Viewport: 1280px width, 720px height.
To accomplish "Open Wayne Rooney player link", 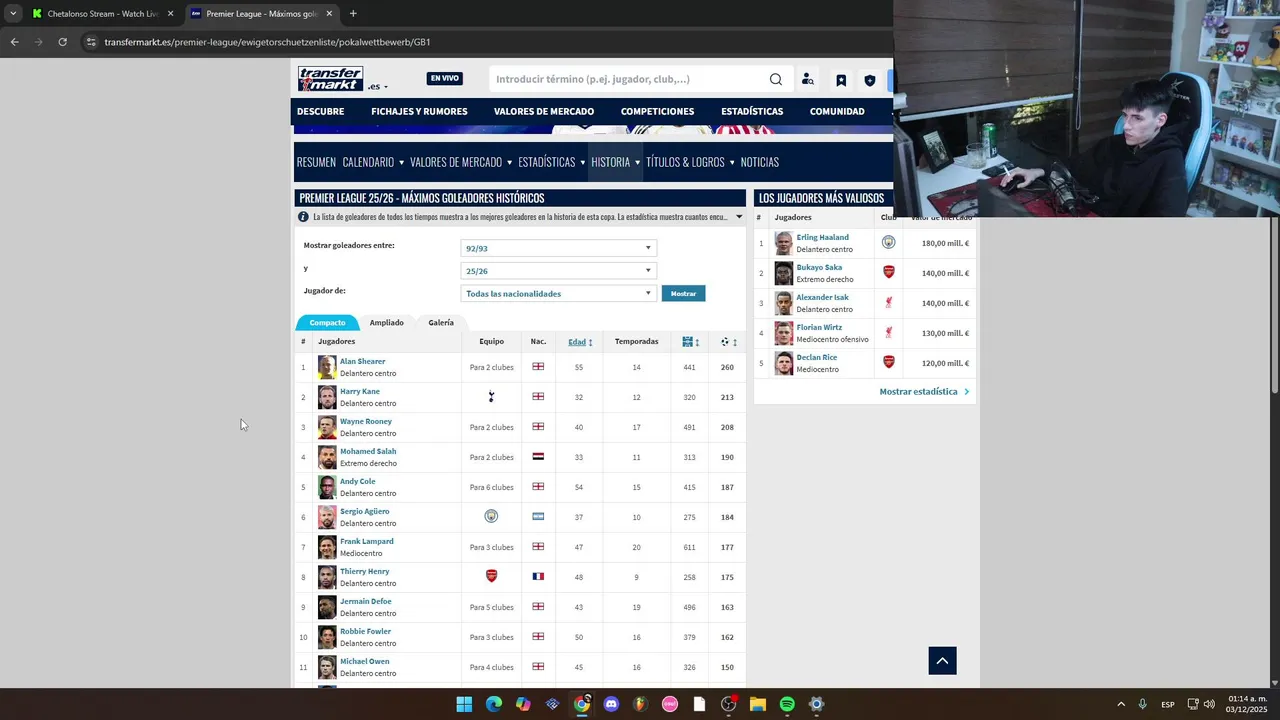I will click(366, 421).
